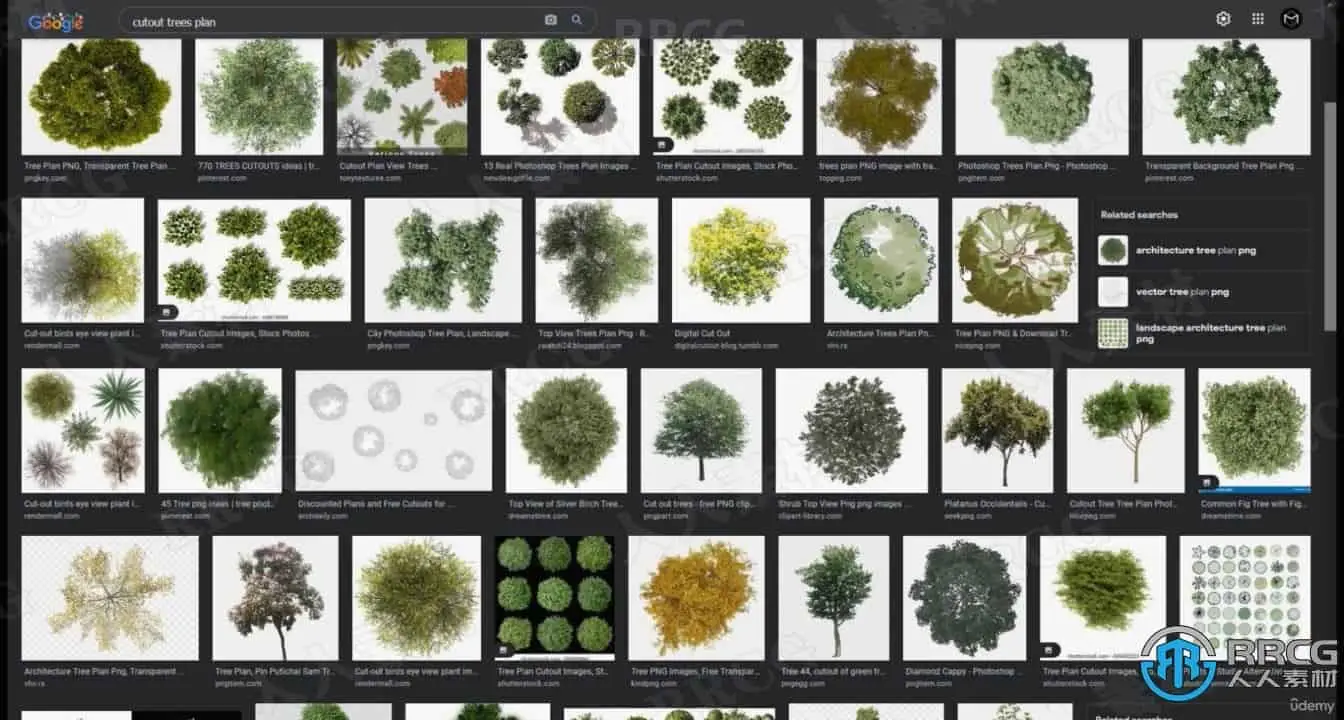This screenshot has height=720, width=1344.
Task: Click the 'Common Fig Tree with Fig...' caption
Action: 1254,504
